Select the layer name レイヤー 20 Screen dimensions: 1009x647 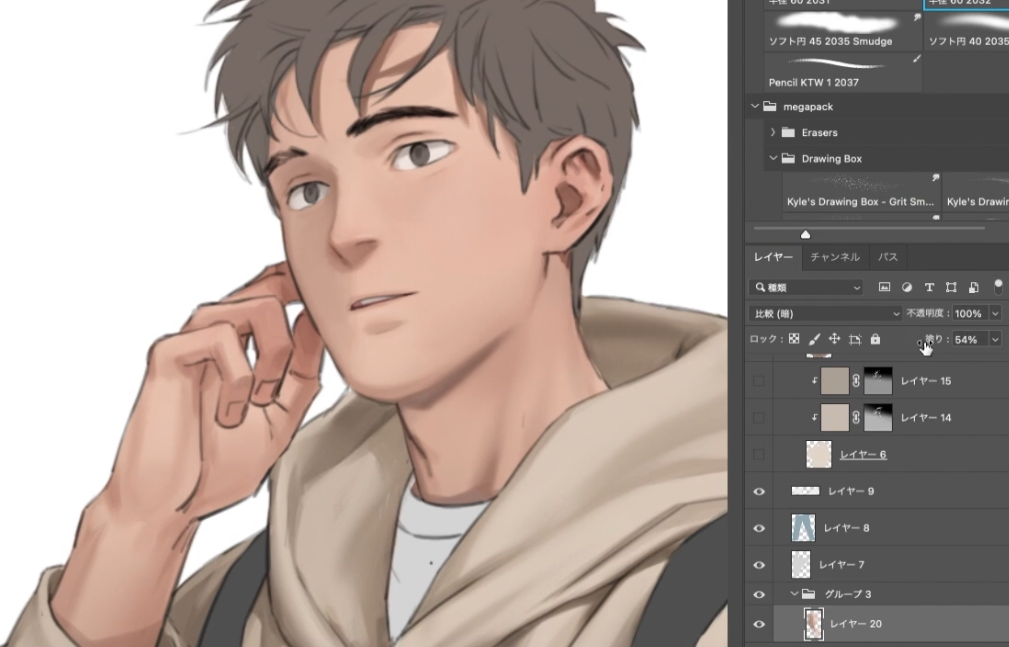(x=856, y=624)
